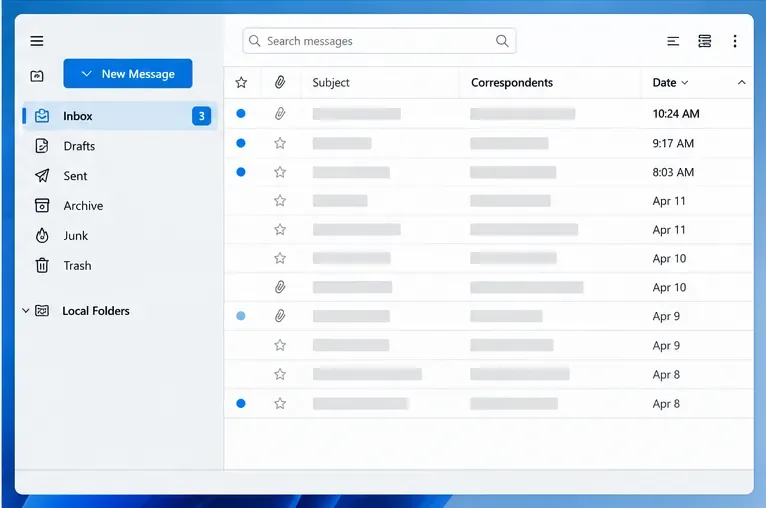Viewport: 766px width, 508px height.
Task: Click the paperclip attachment column header
Action: coord(280,82)
